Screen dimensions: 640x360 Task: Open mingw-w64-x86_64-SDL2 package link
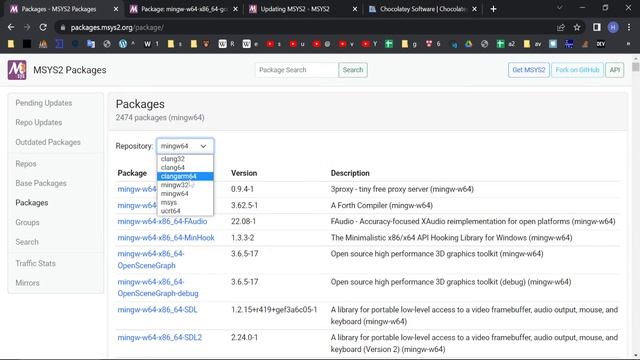click(x=160, y=338)
